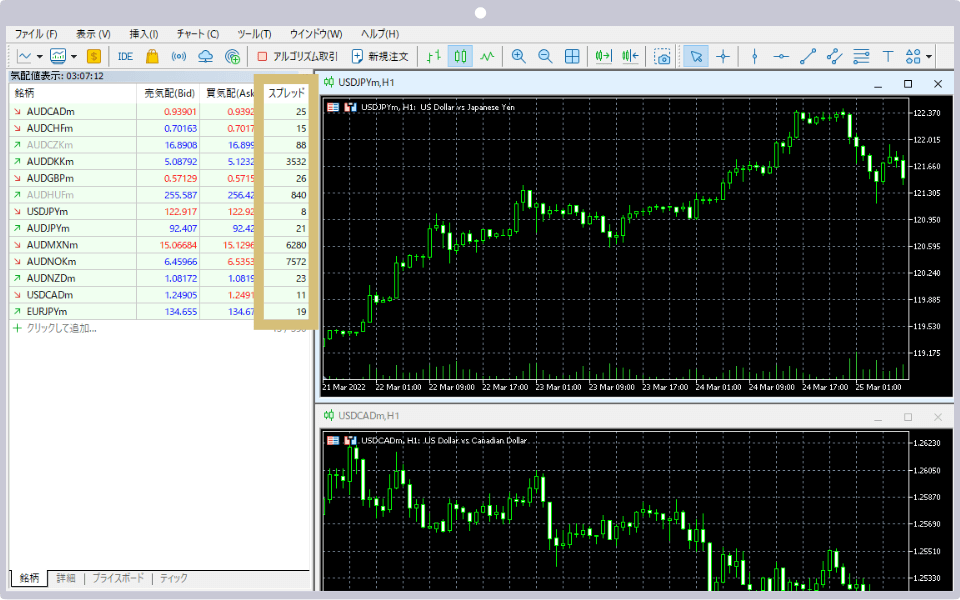The width and height of the screenshot is (960, 600).
Task: Select AUDNOKm symbol row
Action: click(159, 261)
